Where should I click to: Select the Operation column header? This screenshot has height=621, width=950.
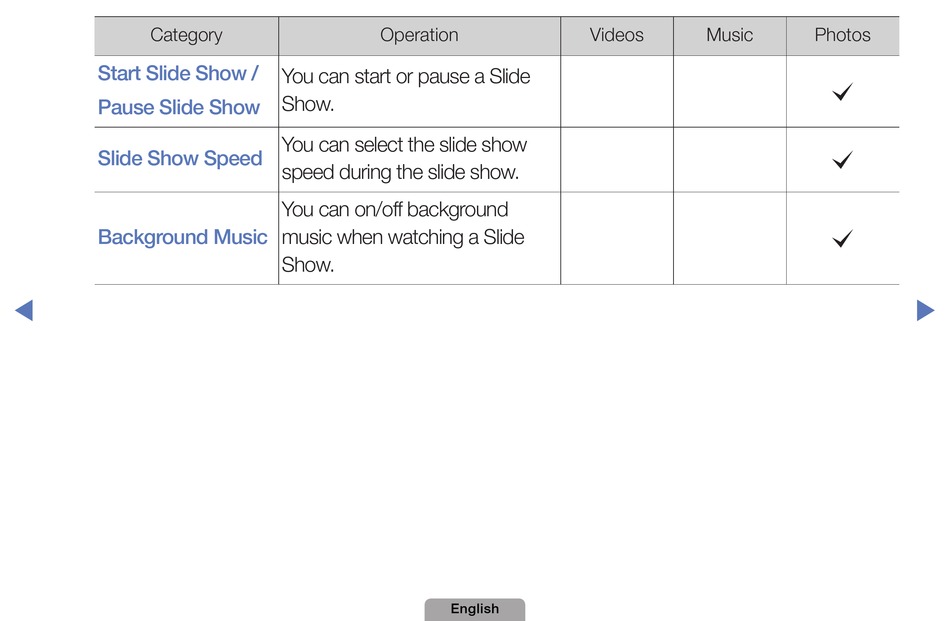[x=419, y=36]
